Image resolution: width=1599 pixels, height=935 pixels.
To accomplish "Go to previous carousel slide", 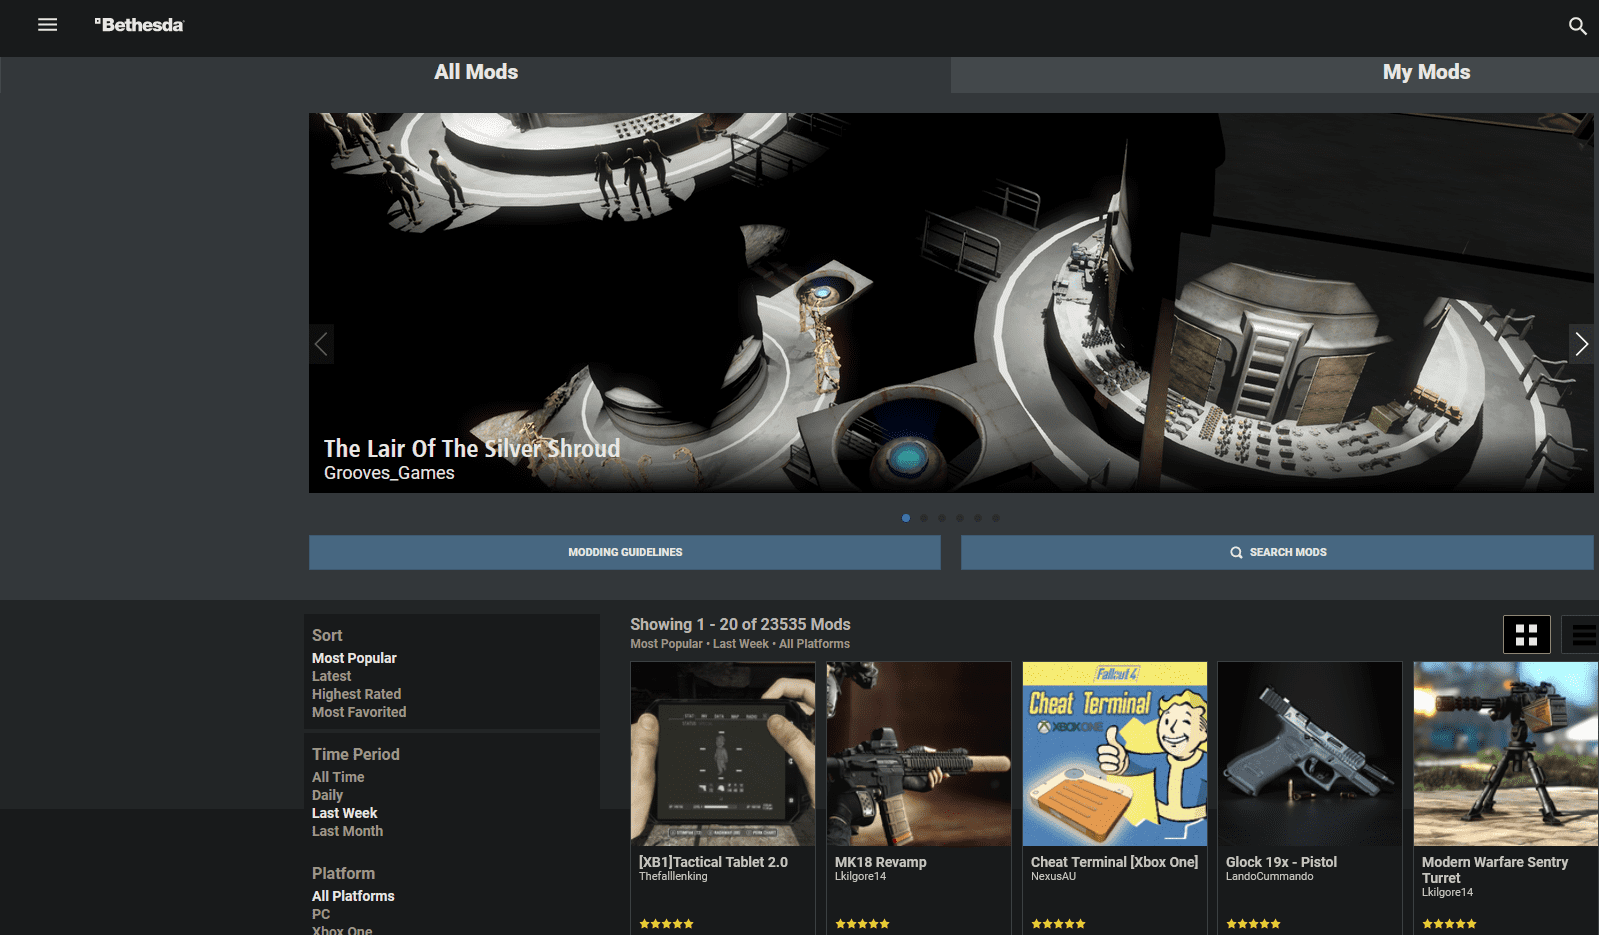I will (x=321, y=344).
